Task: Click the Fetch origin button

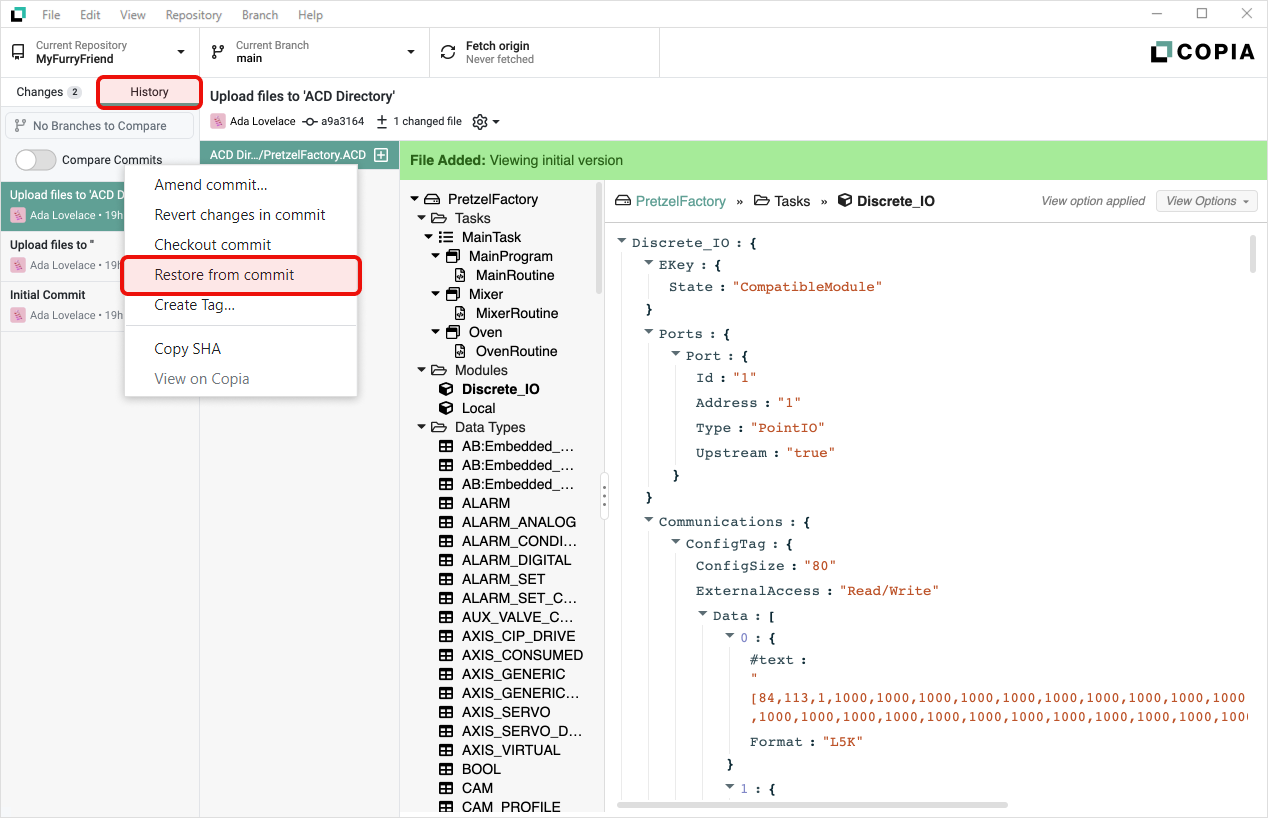Action: (544, 52)
